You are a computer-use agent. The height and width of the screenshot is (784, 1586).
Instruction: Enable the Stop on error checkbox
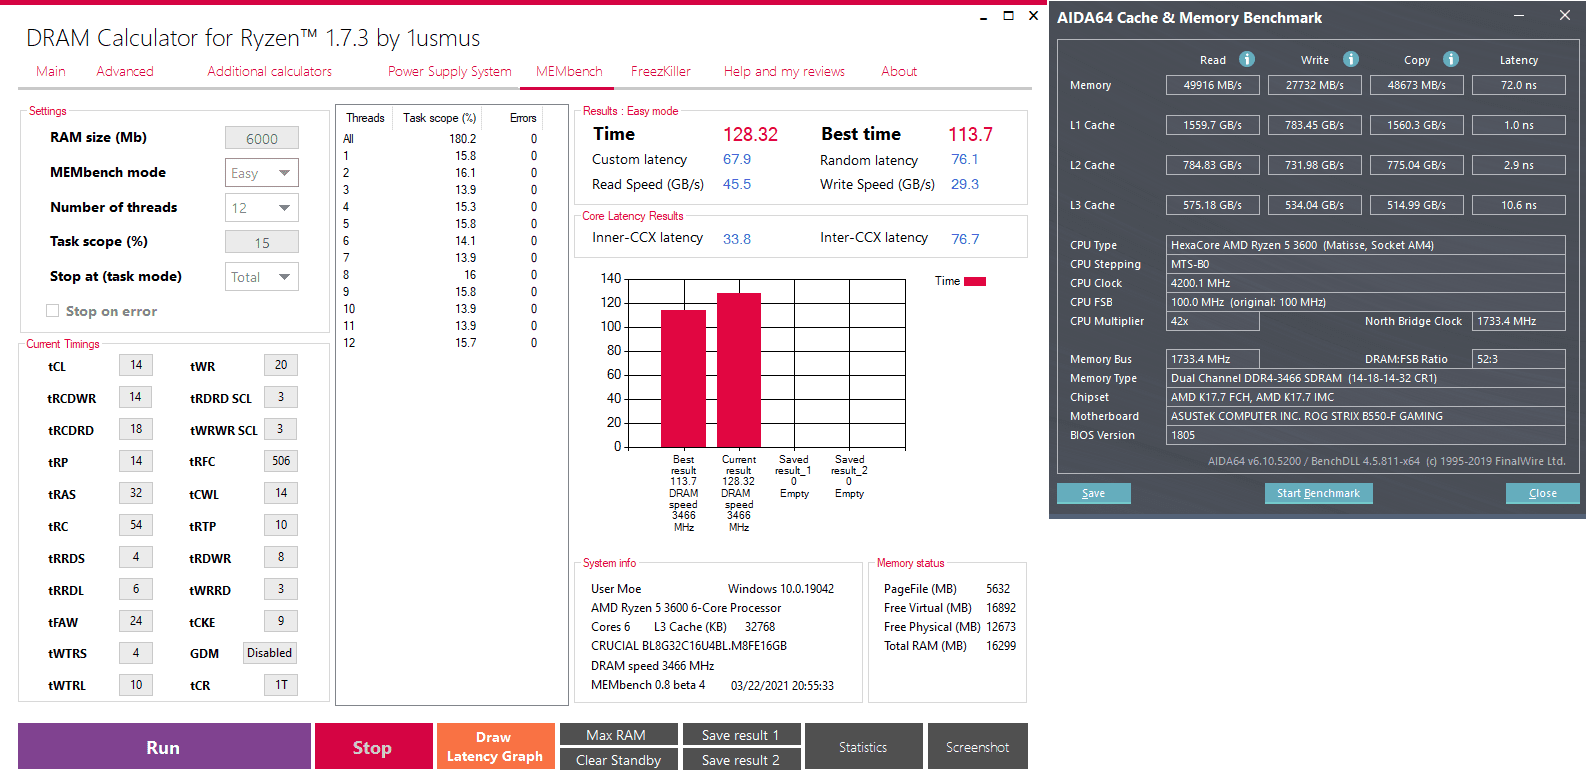53,311
